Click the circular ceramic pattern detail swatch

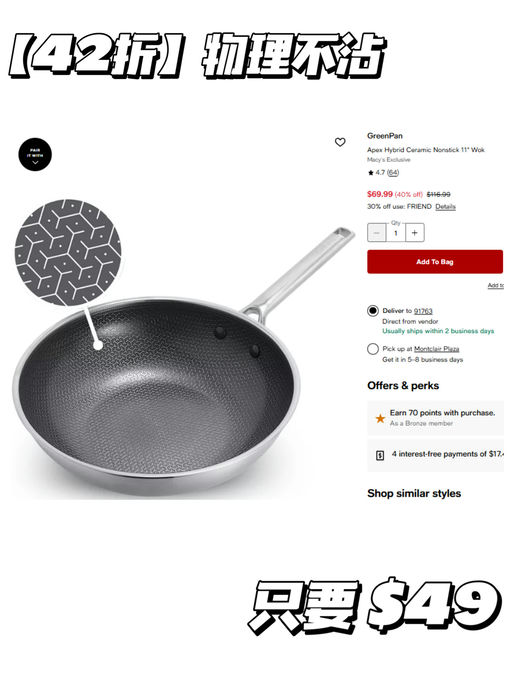pyautogui.click(x=68, y=252)
